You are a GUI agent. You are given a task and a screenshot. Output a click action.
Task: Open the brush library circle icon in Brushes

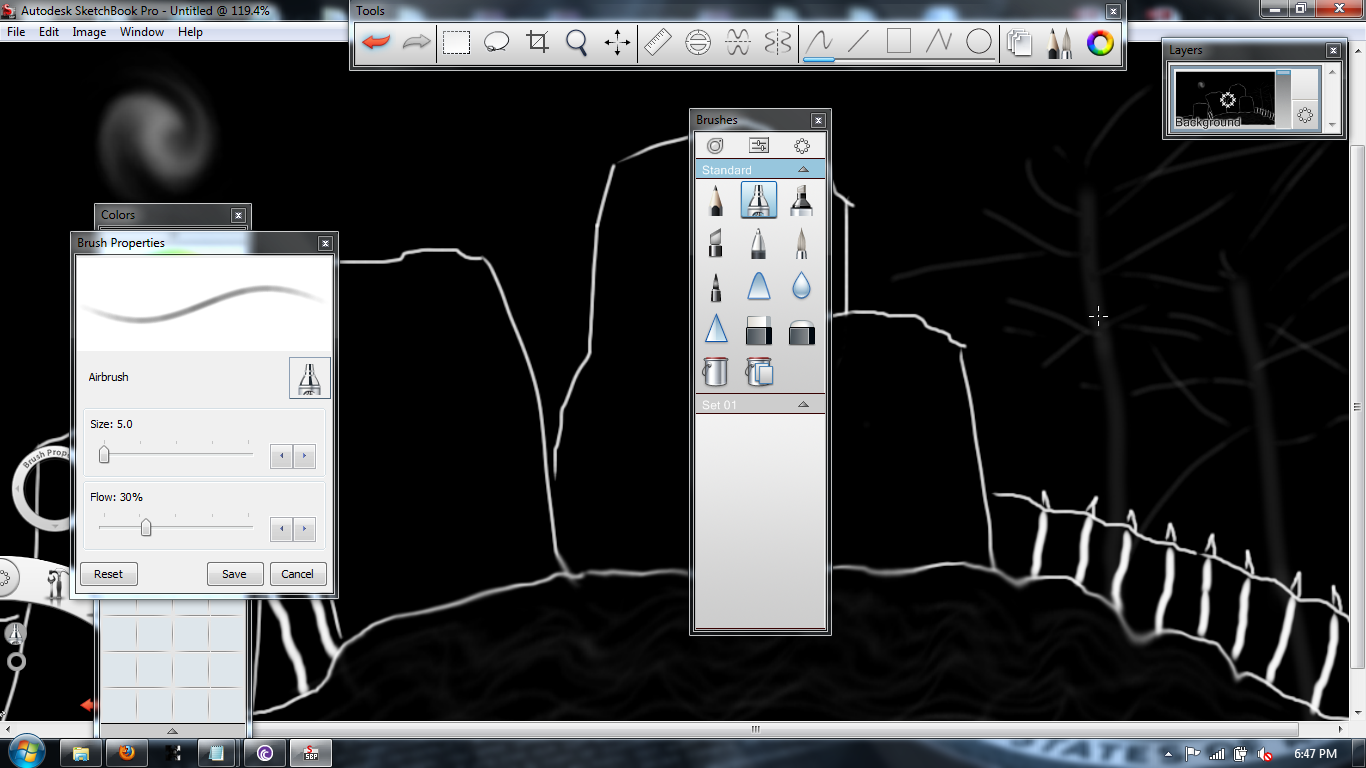click(716, 146)
